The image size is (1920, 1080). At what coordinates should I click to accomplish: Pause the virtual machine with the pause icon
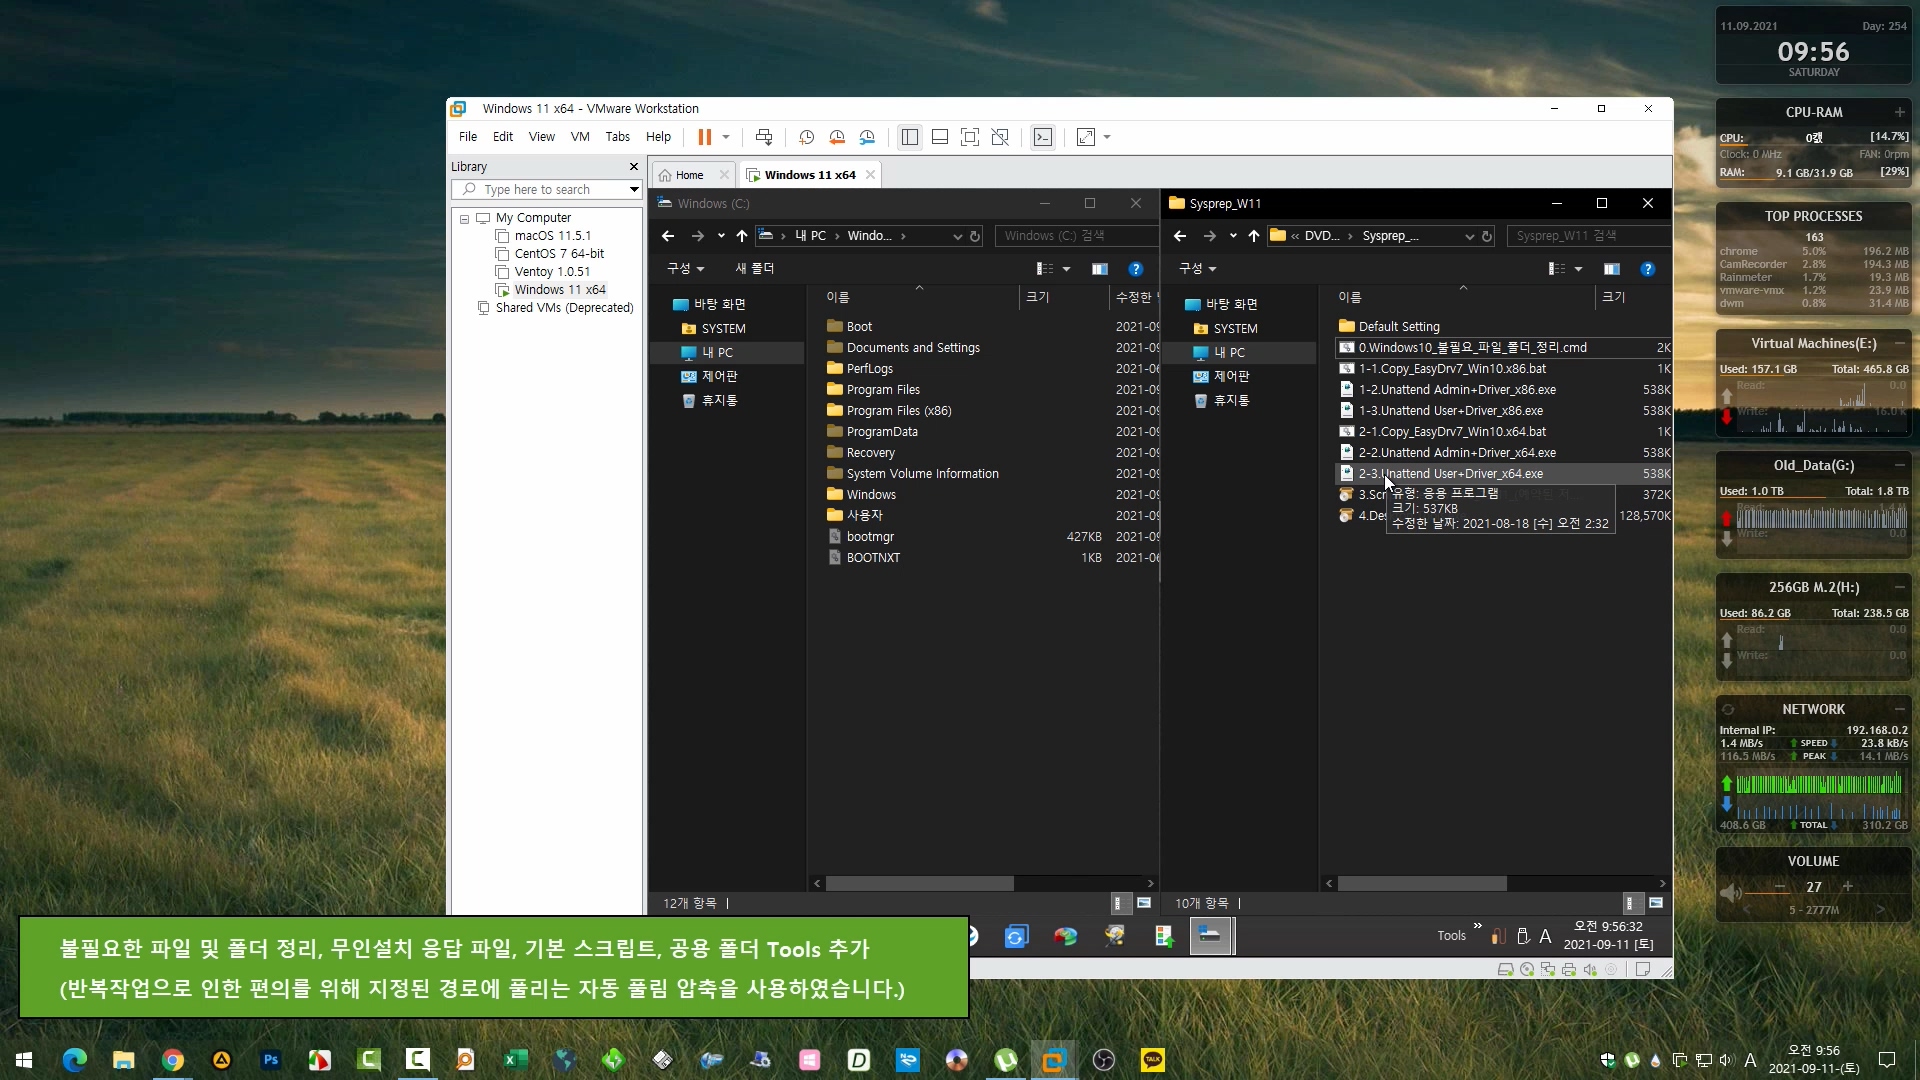point(704,137)
